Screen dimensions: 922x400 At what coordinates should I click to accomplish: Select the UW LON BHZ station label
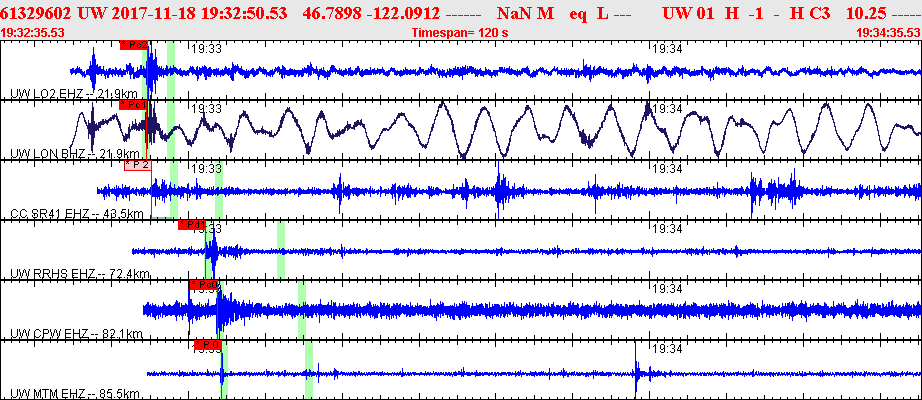click(x=75, y=154)
